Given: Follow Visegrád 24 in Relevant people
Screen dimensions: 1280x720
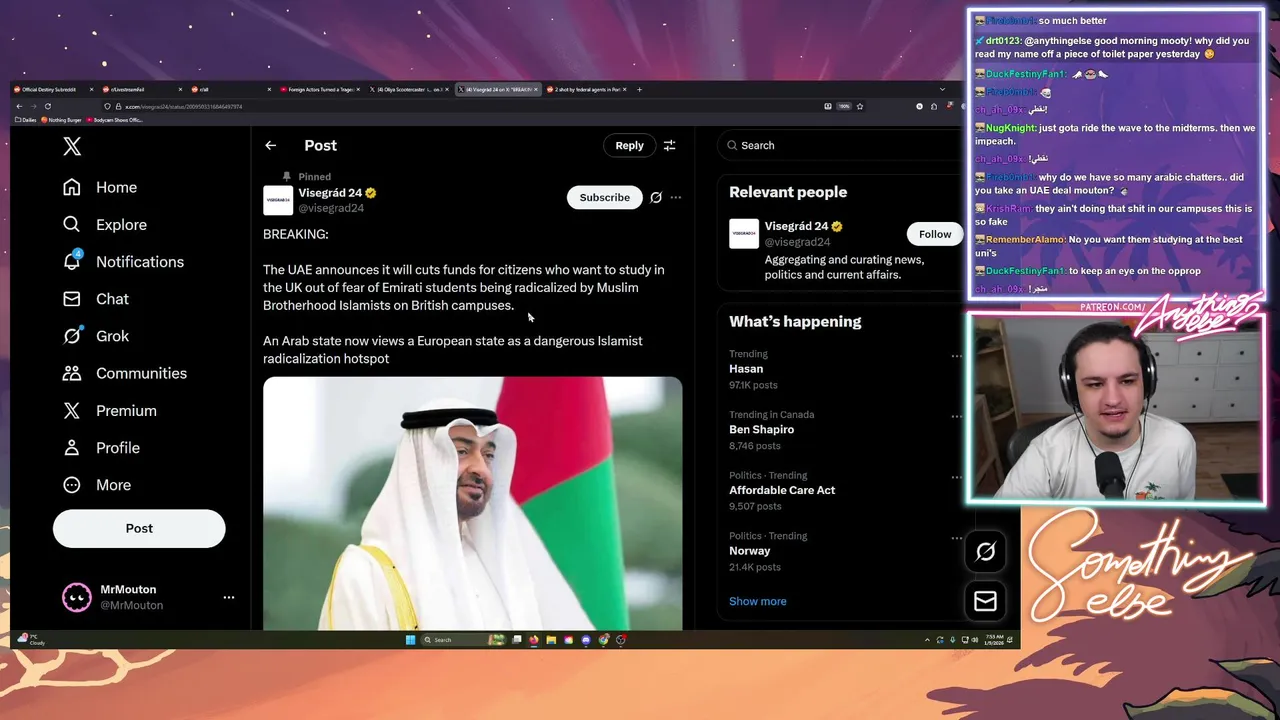Looking at the screenshot, I should coord(935,234).
